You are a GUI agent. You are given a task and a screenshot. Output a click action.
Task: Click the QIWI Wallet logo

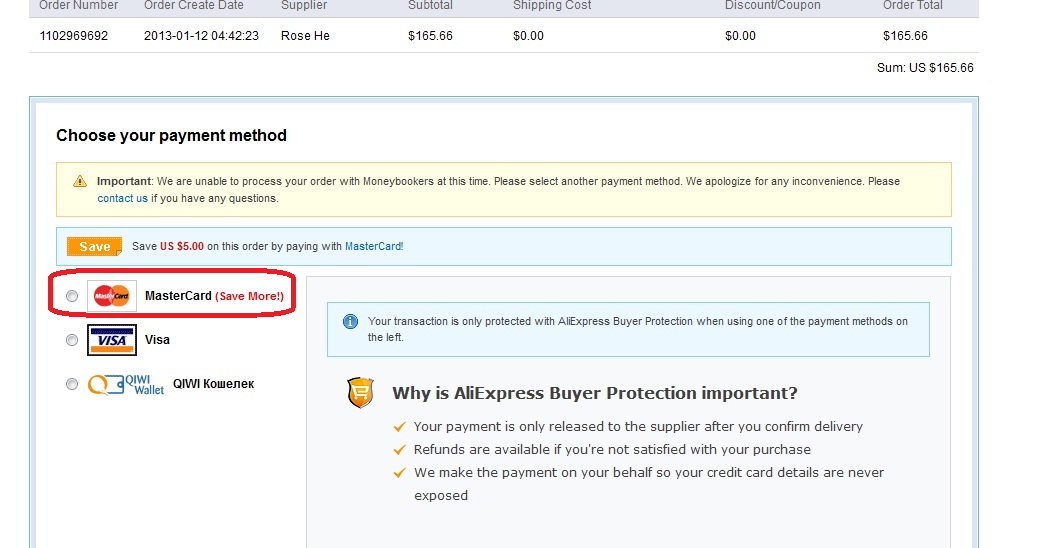click(126, 385)
